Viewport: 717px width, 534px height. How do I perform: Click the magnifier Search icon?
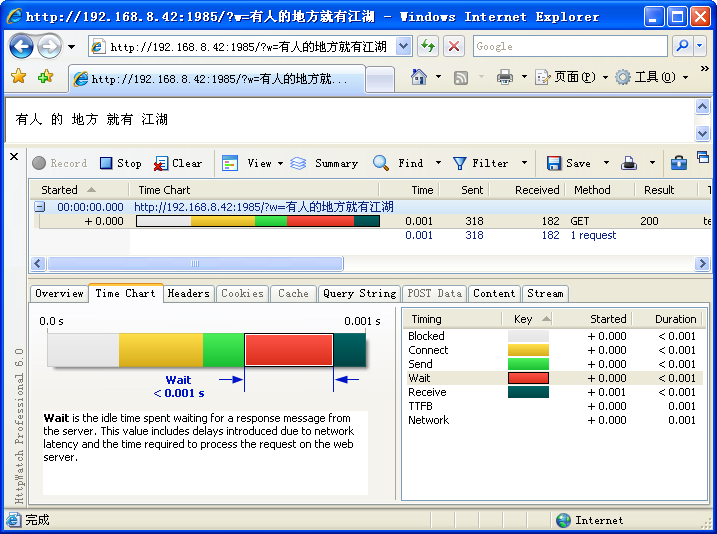682,46
